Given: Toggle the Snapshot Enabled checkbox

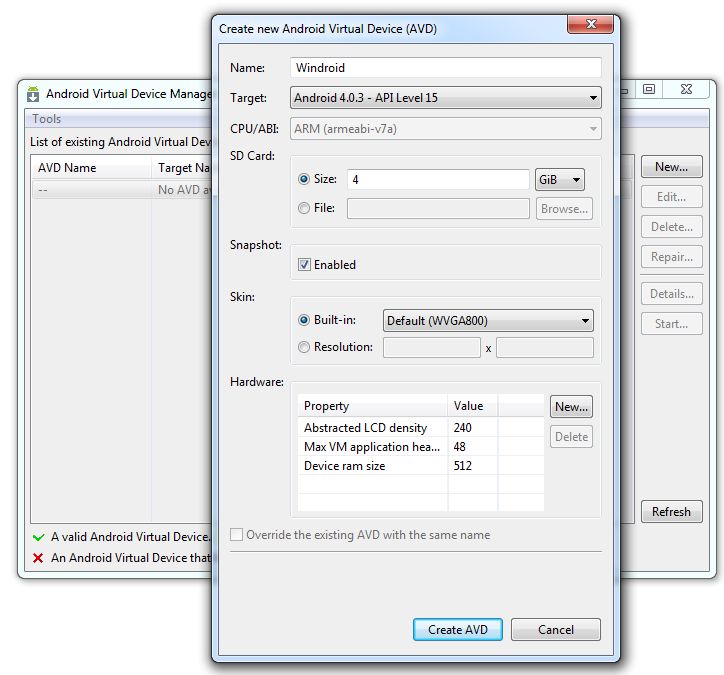Looking at the screenshot, I should 304,265.
